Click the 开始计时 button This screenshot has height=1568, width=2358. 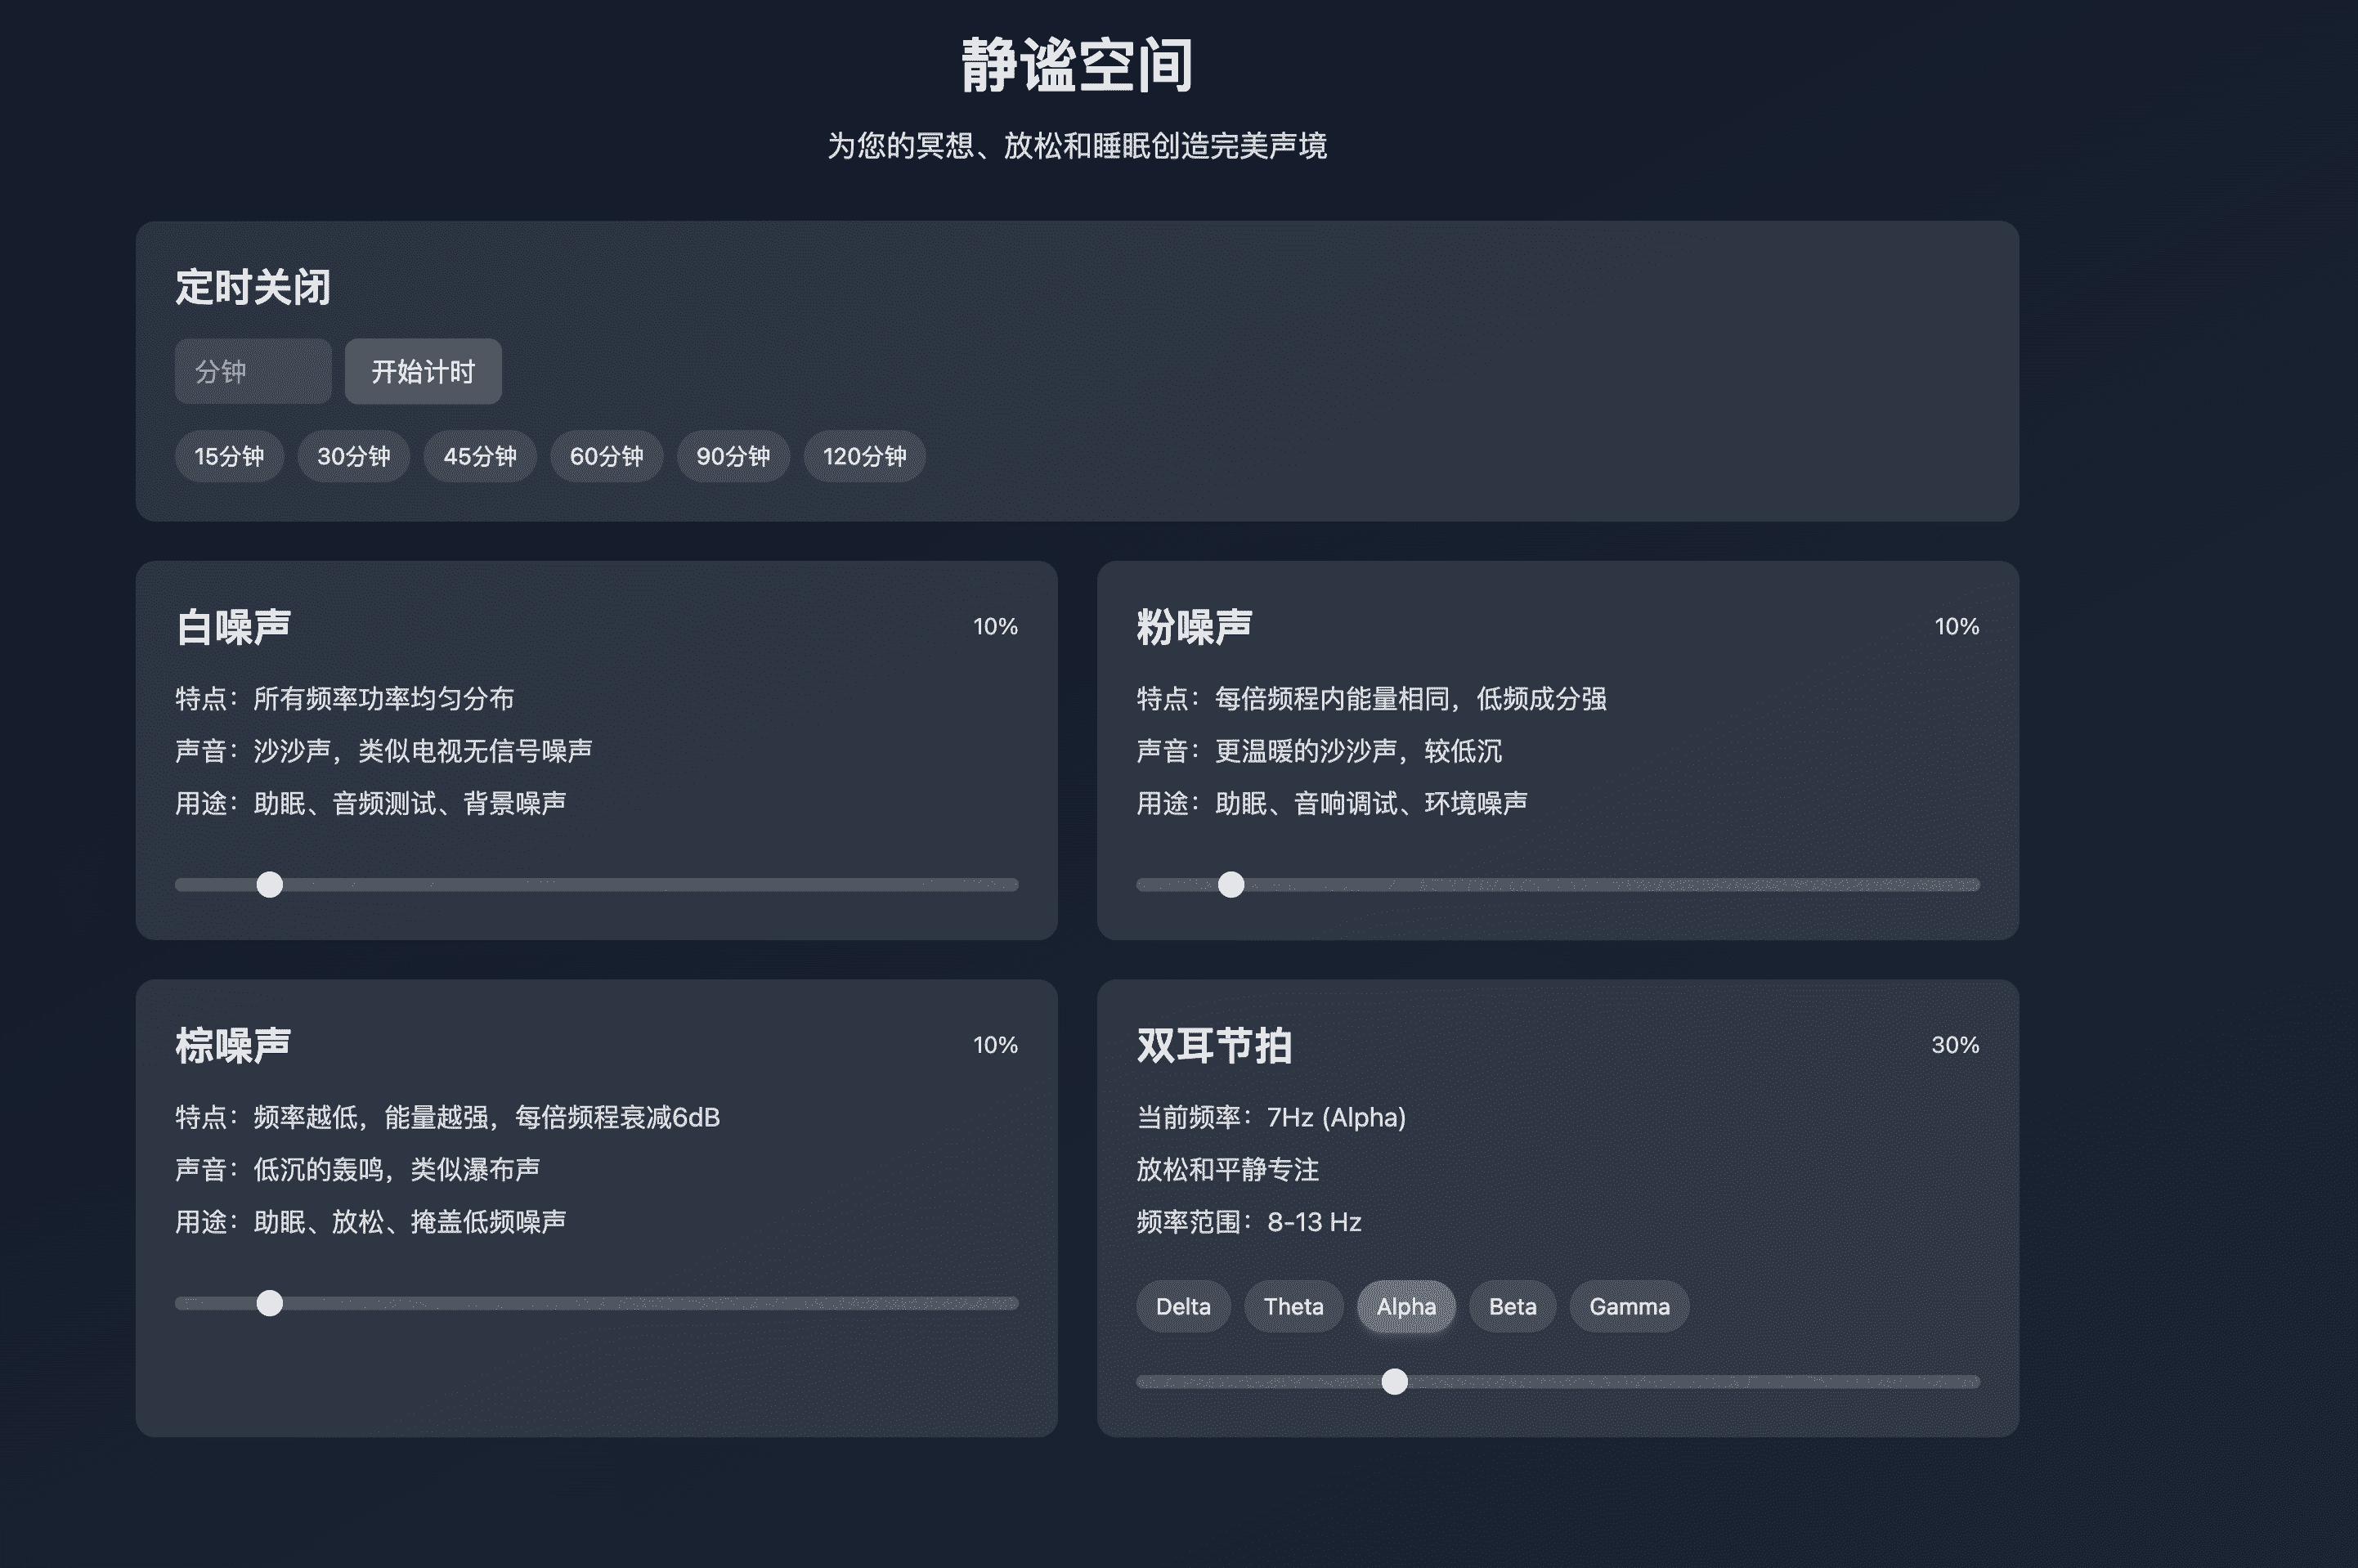[423, 371]
